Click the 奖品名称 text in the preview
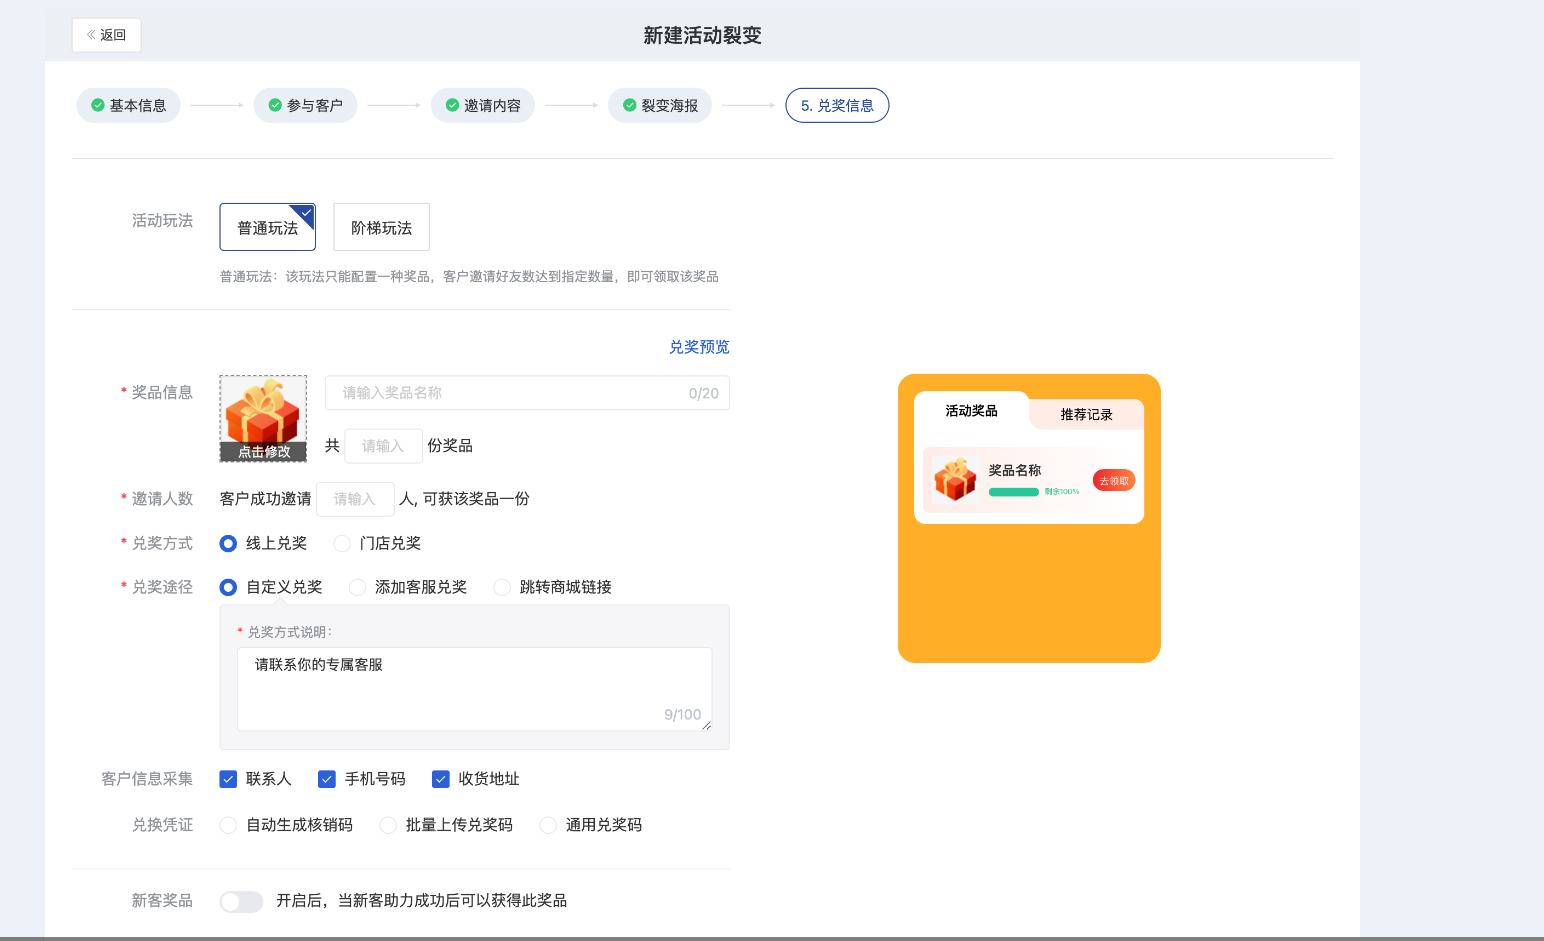The height and width of the screenshot is (941, 1544). point(1015,470)
